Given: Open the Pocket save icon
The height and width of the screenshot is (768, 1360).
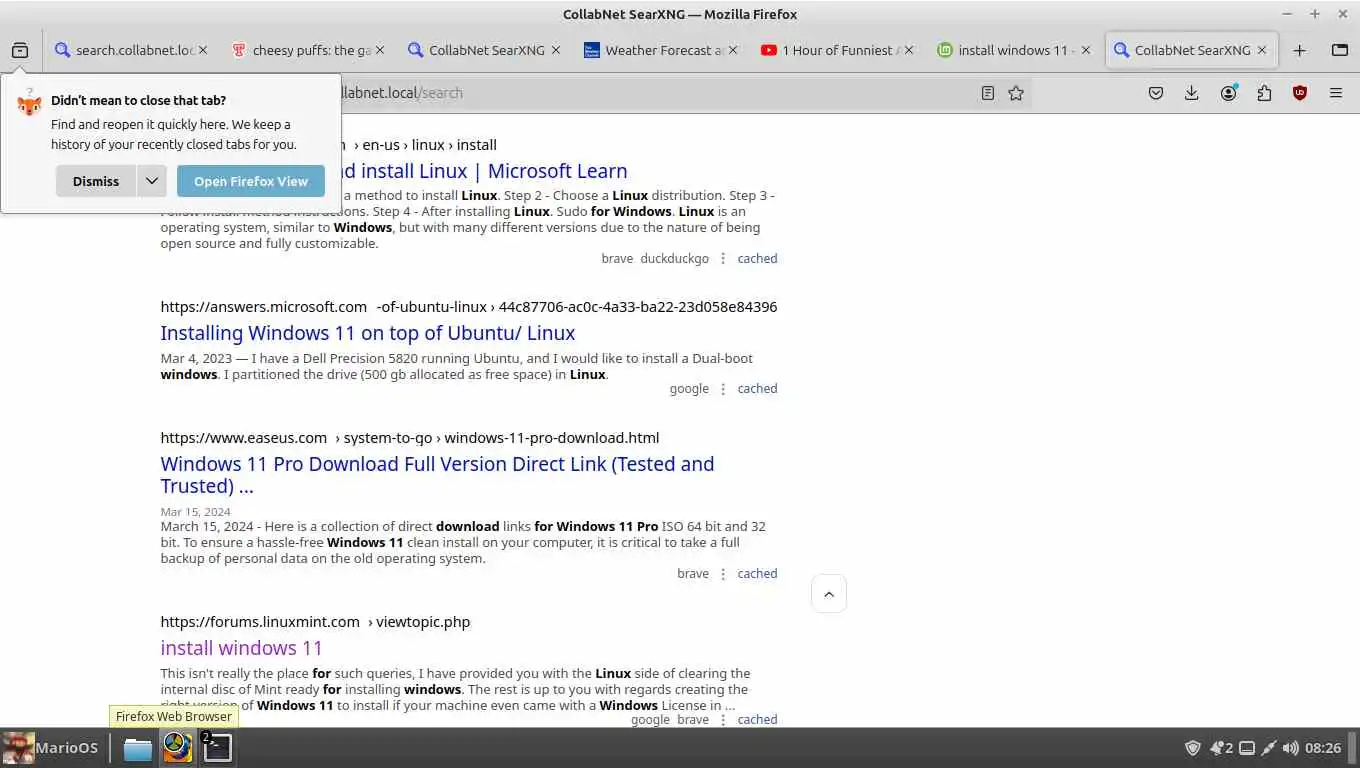Looking at the screenshot, I should (1156, 93).
